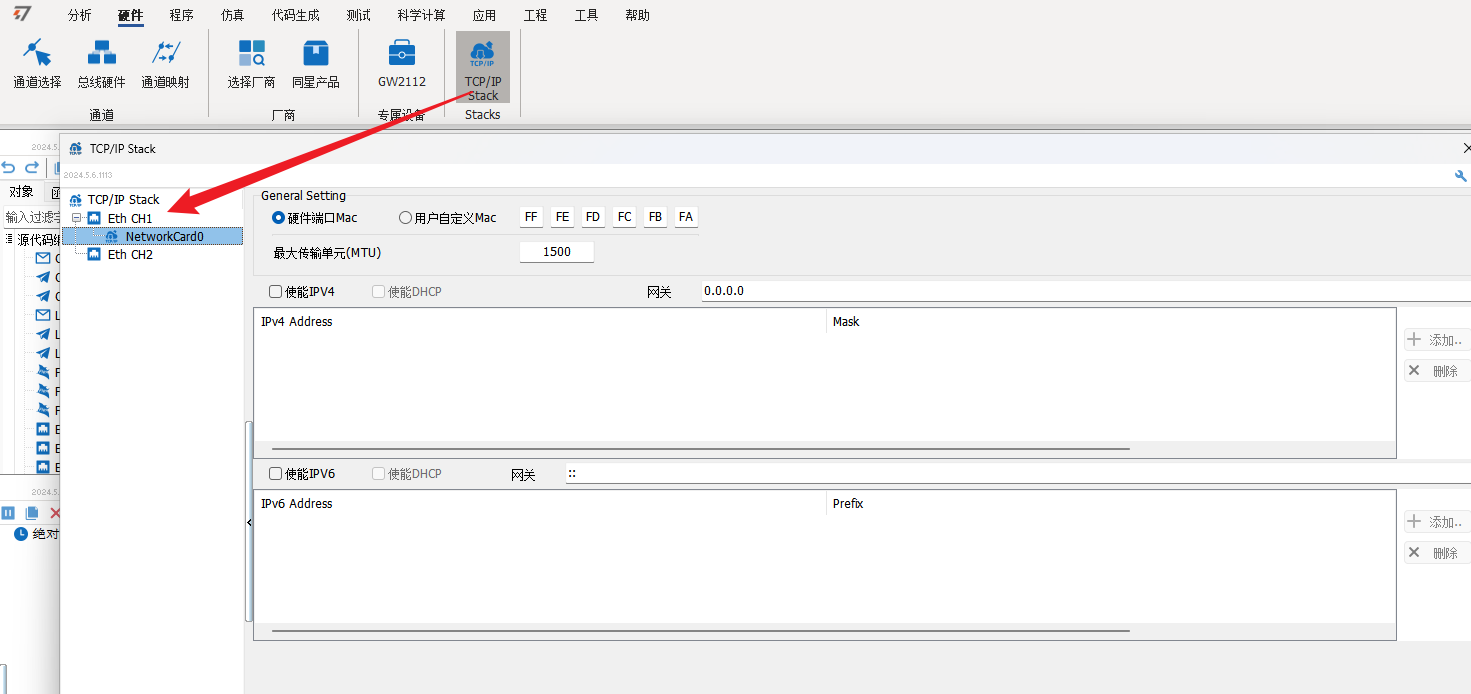Open the 分析 menu

79,15
